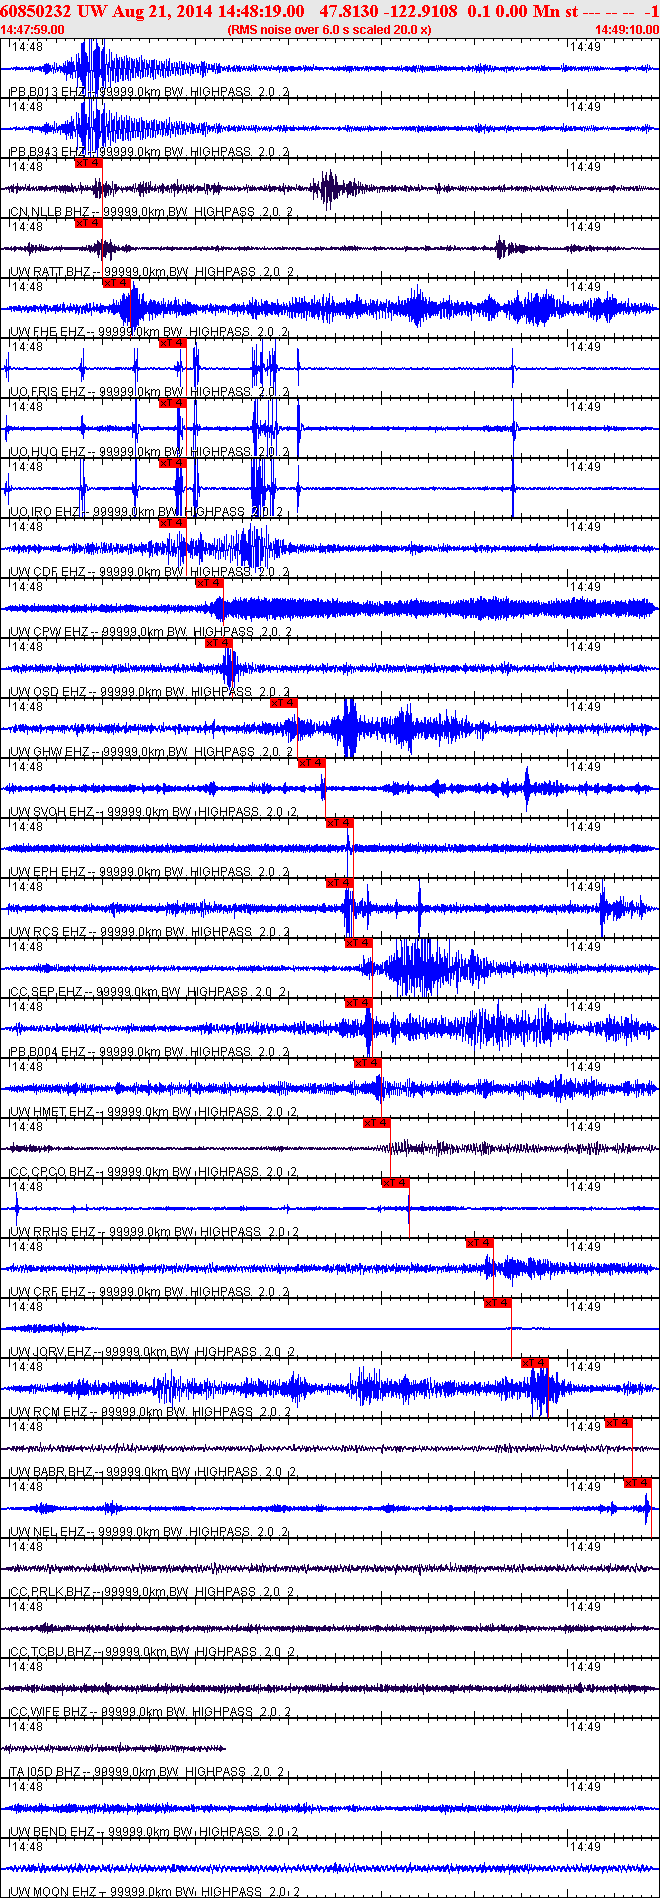Select the pick marker on UW JORV trace
Image resolution: width=660 pixels, height=1898 pixels.
pos(498,1303)
